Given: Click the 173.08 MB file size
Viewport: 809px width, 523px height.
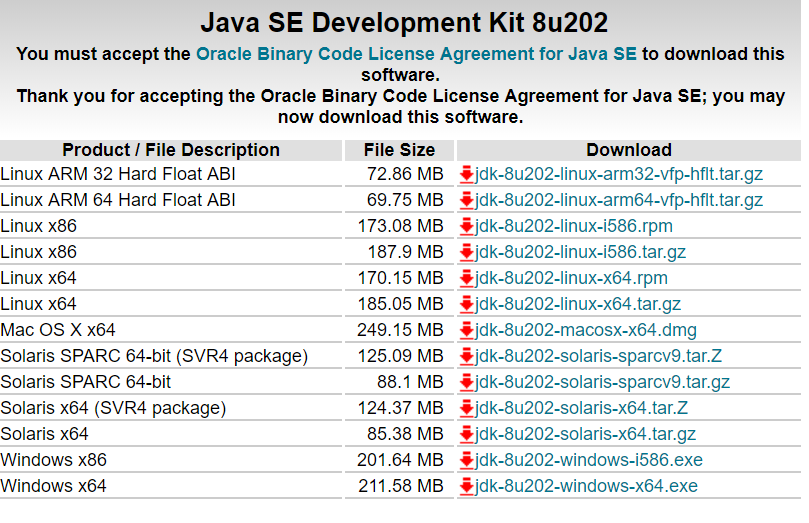Looking at the screenshot, I should pos(400,226).
